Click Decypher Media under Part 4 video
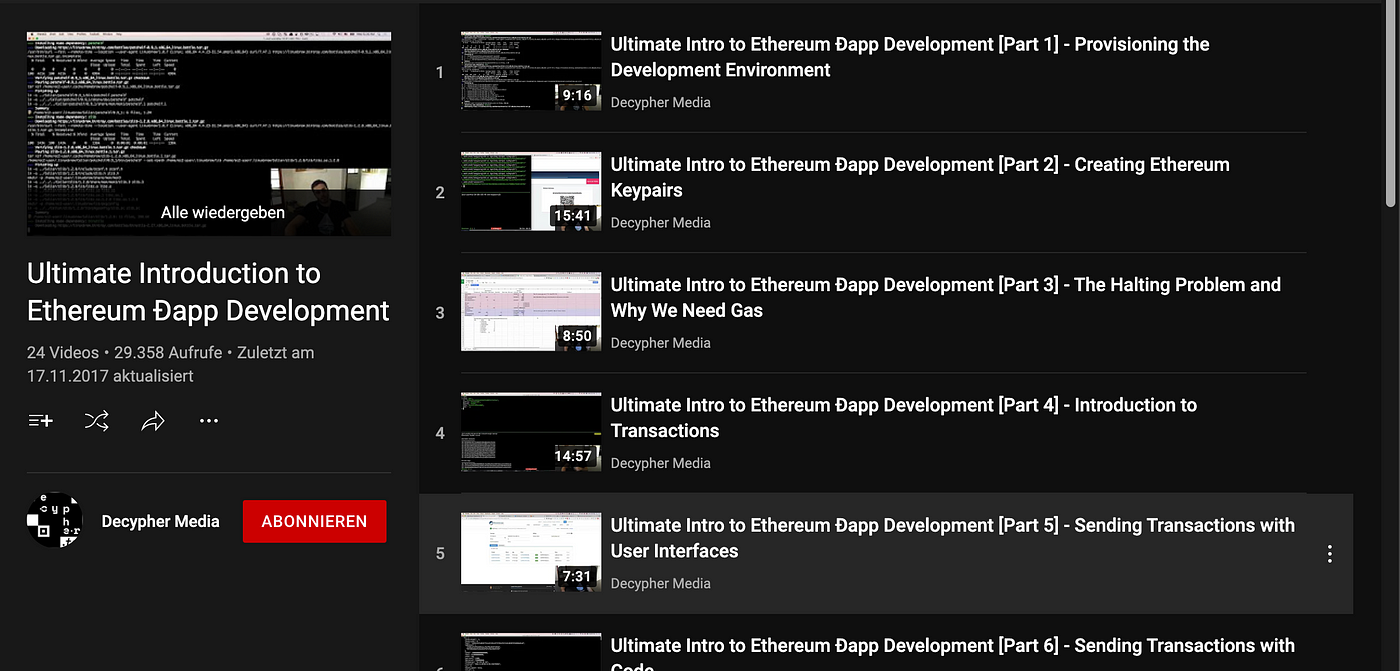Image resolution: width=1400 pixels, height=671 pixels. pyautogui.click(x=660, y=463)
